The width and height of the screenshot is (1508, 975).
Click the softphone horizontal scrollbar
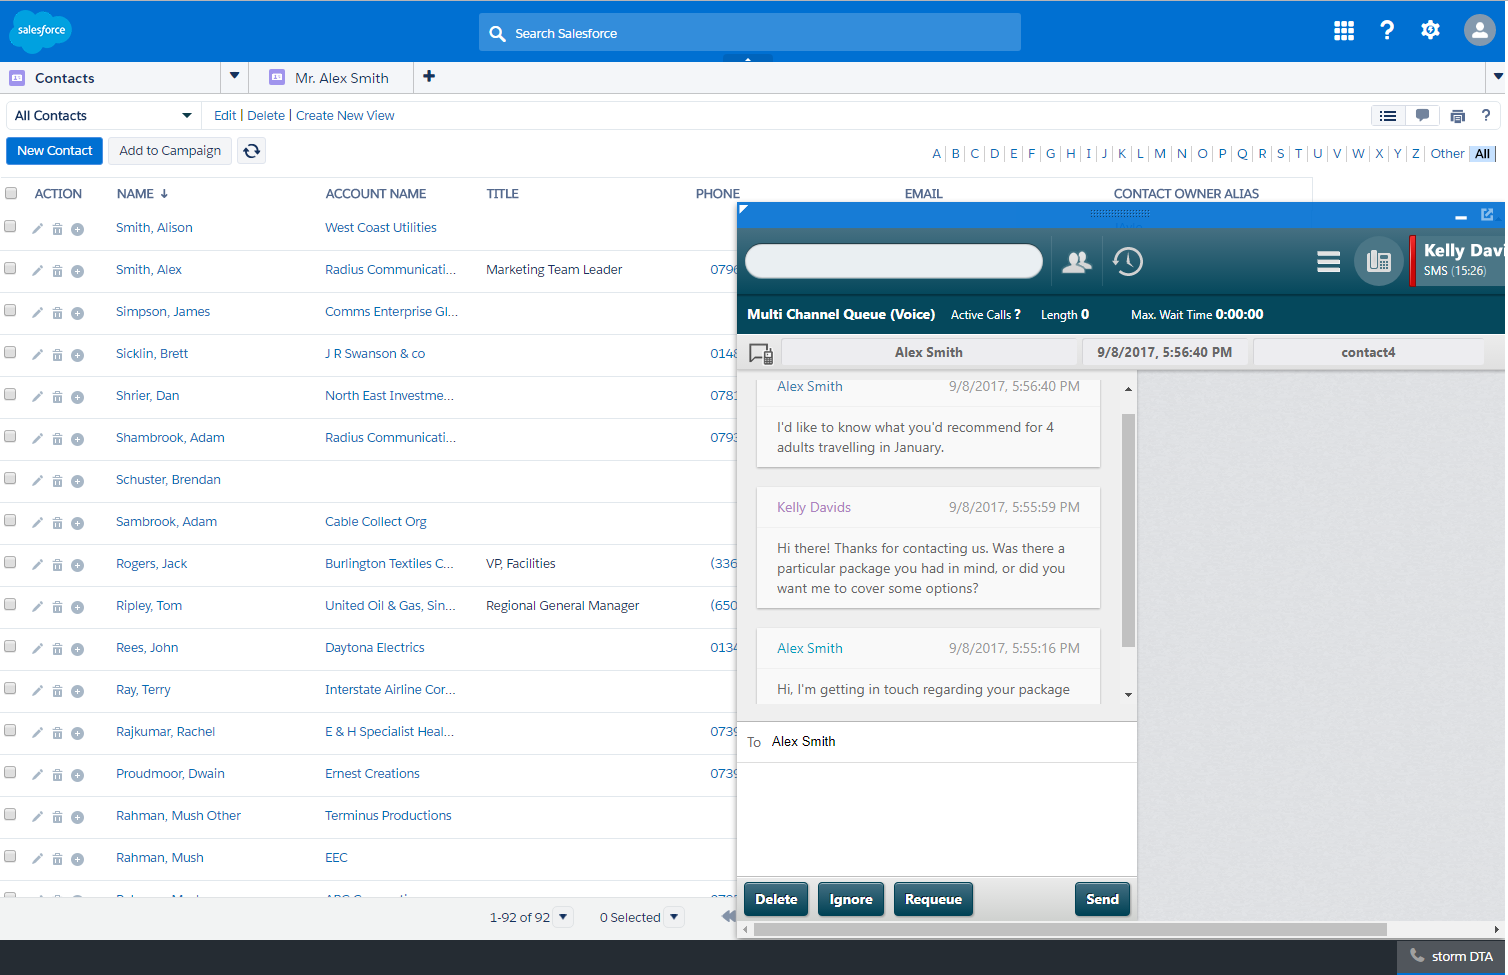coord(1070,930)
